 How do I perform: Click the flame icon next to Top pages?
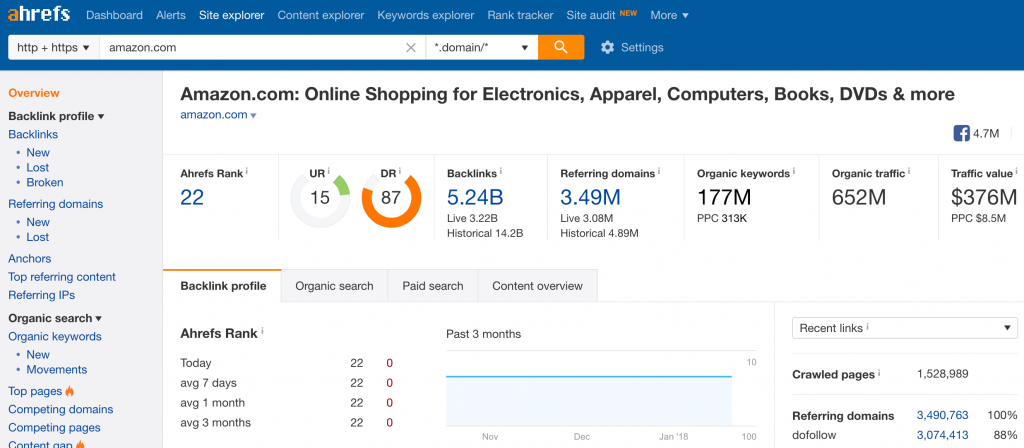pos(70,391)
